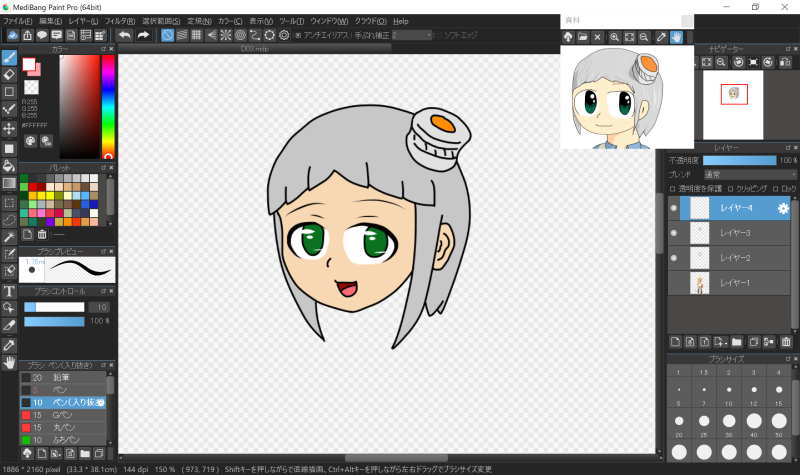
Task: Click the Undo arrow in top toolbar
Action: pyautogui.click(x=125, y=35)
